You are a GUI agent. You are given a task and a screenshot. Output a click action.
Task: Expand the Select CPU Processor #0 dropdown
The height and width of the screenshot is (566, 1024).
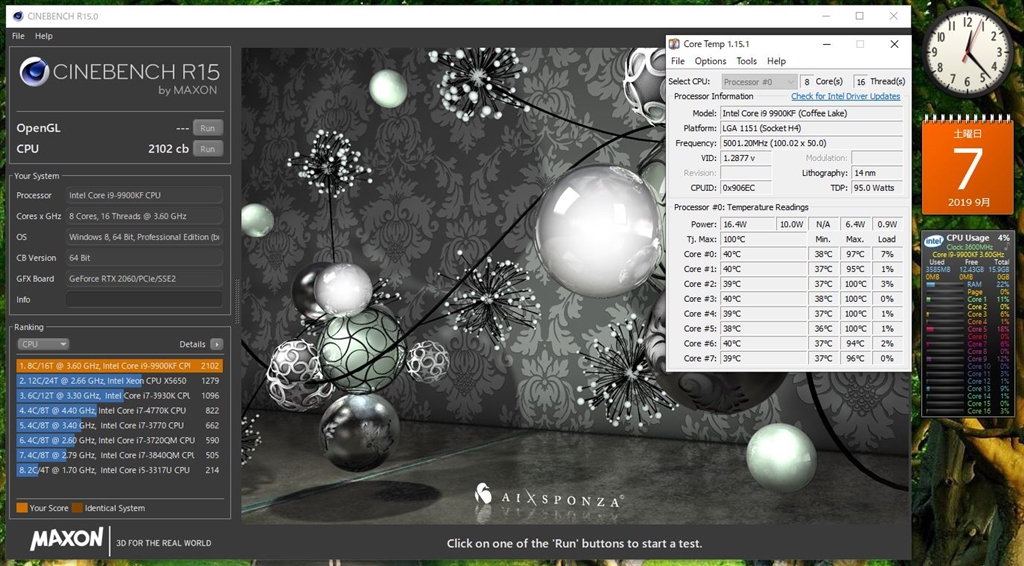[758, 81]
